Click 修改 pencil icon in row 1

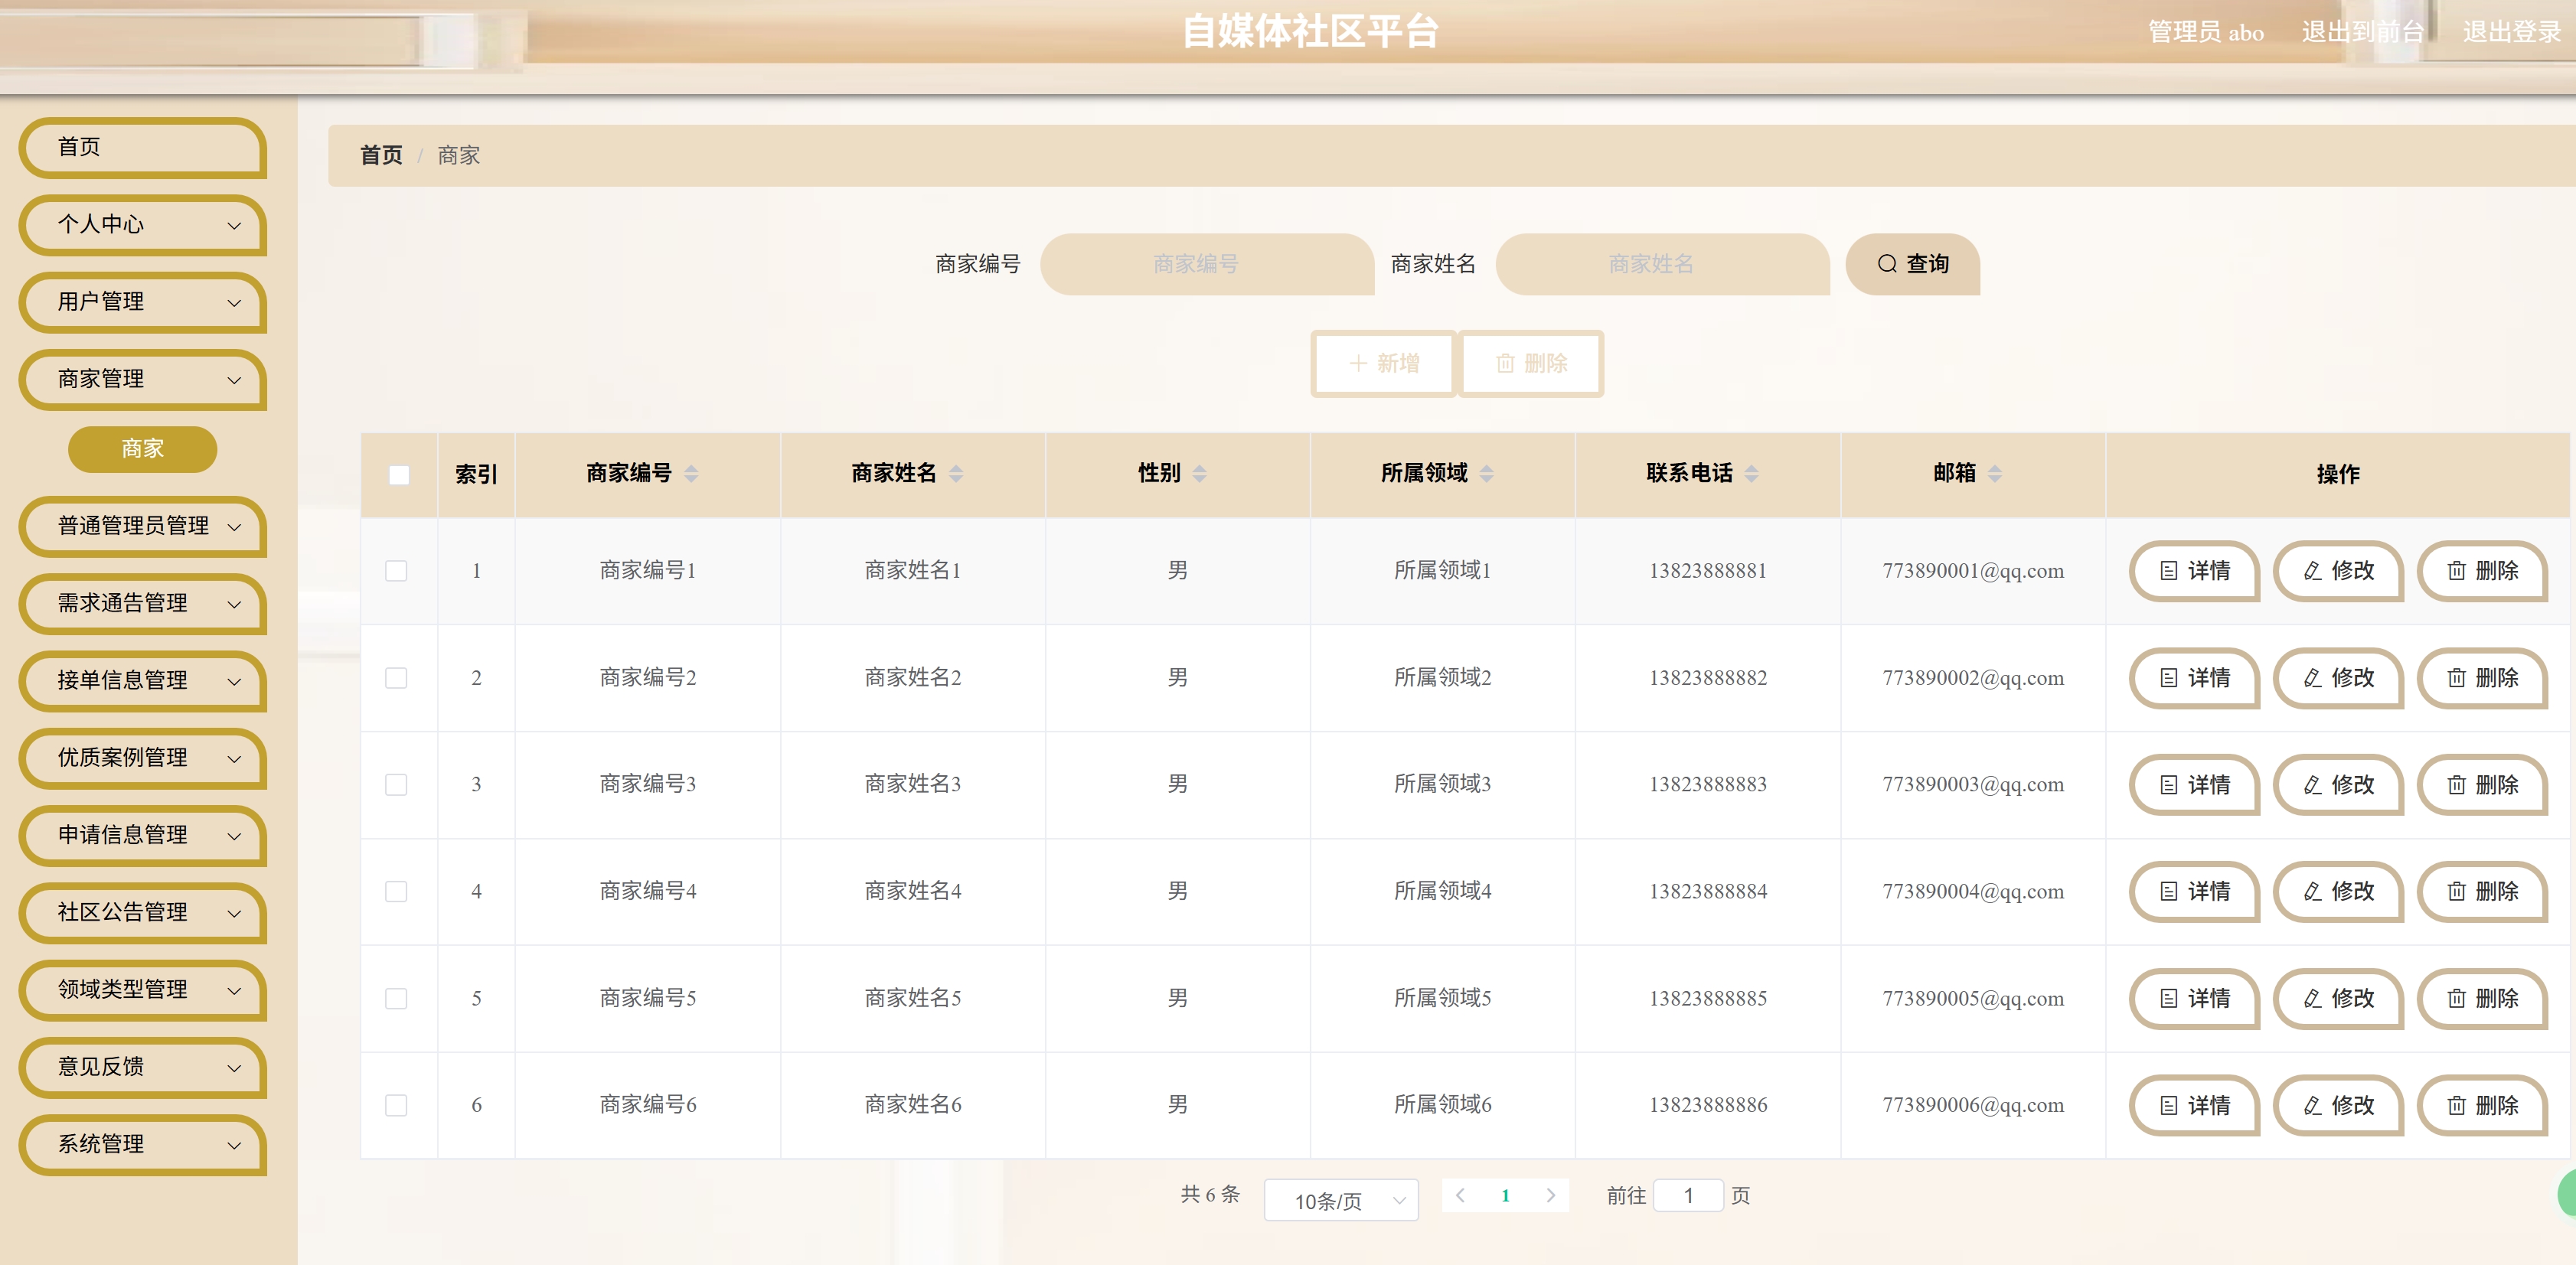pos(2312,571)
